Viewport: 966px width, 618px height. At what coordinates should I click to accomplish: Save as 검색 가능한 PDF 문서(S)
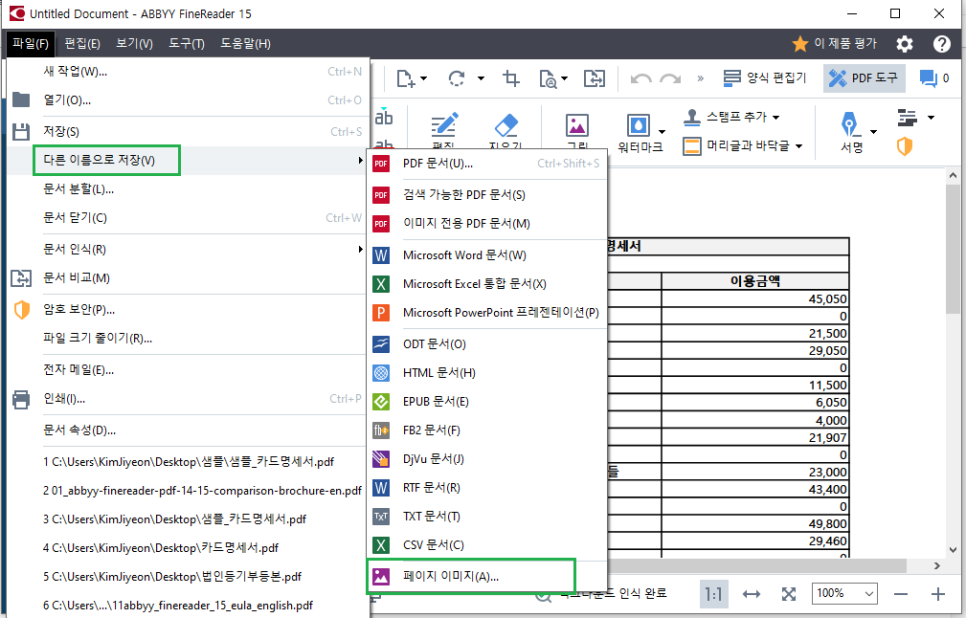(x=487, y=195)
